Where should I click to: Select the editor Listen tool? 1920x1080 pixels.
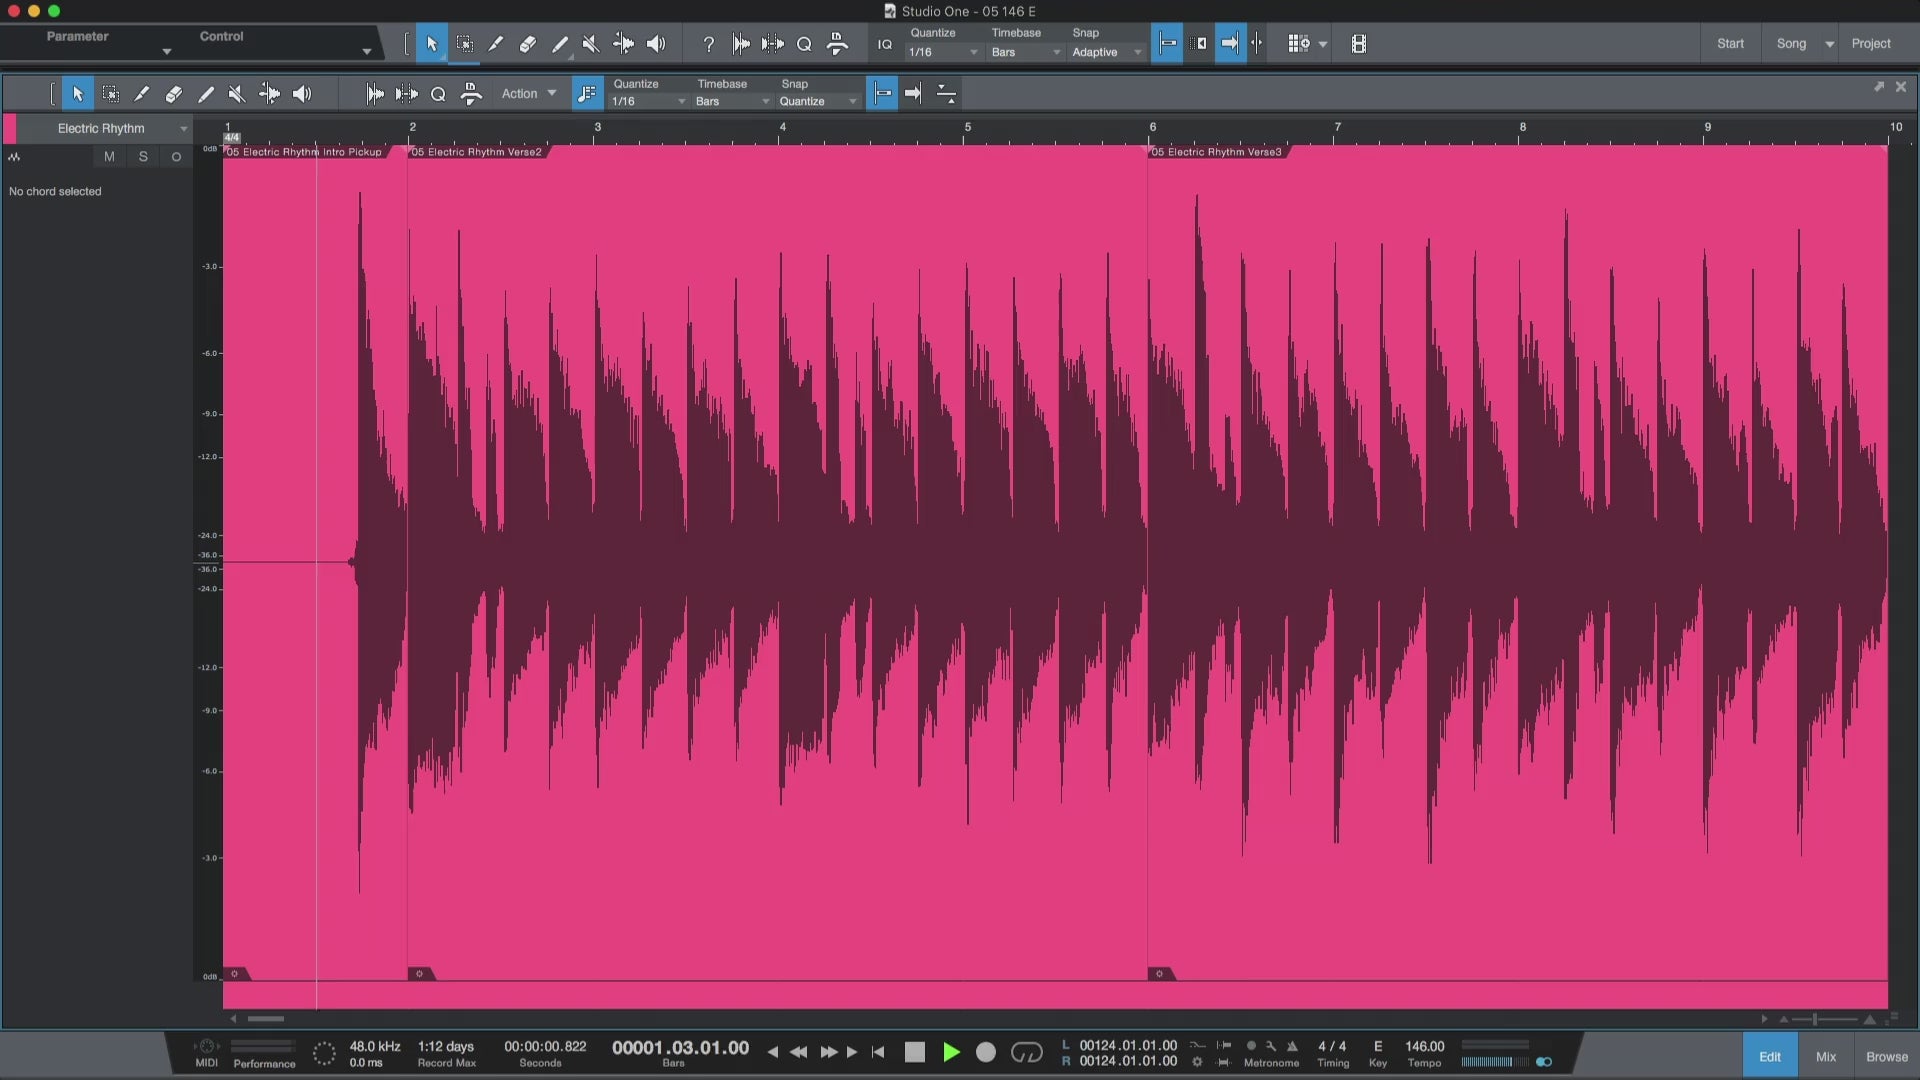pos(302,94)
